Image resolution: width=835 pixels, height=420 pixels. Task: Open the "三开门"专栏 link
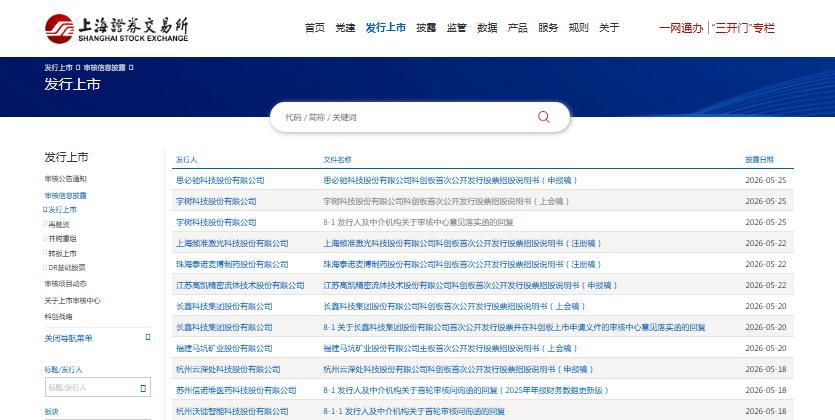(744, 28)
